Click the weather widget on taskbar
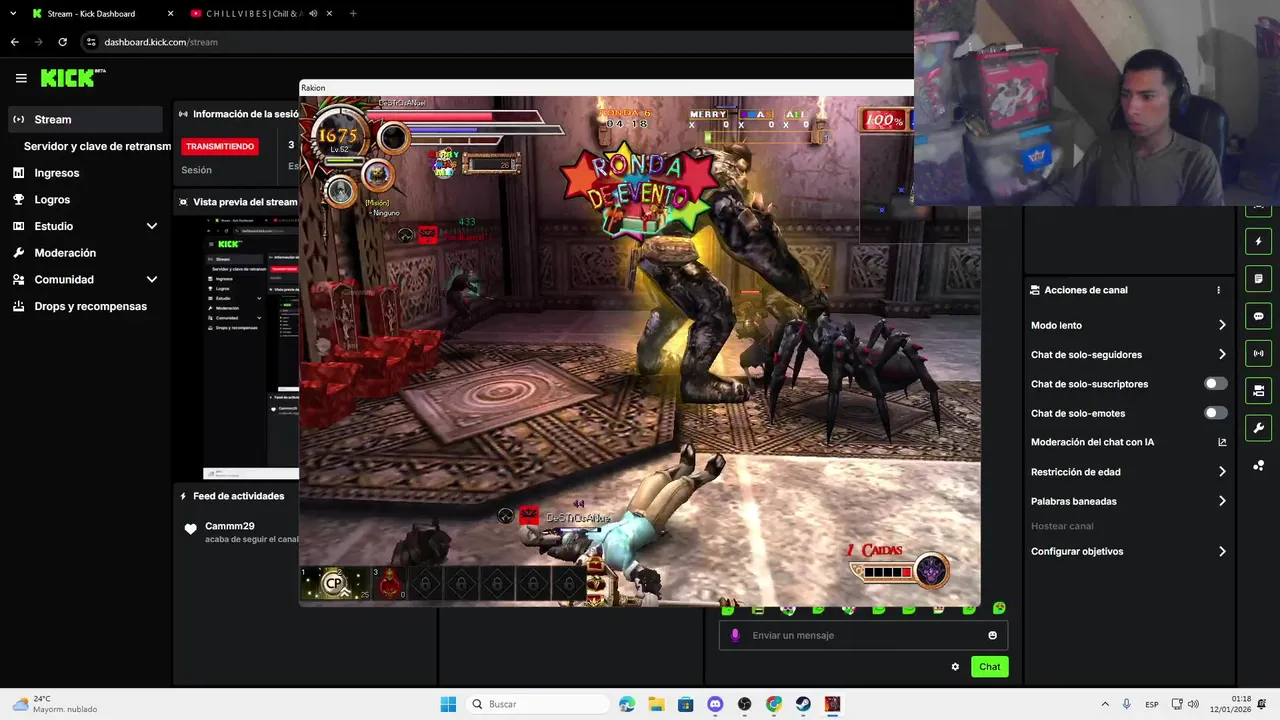The width and height of the screenshot is (1280, 720). 55,704
